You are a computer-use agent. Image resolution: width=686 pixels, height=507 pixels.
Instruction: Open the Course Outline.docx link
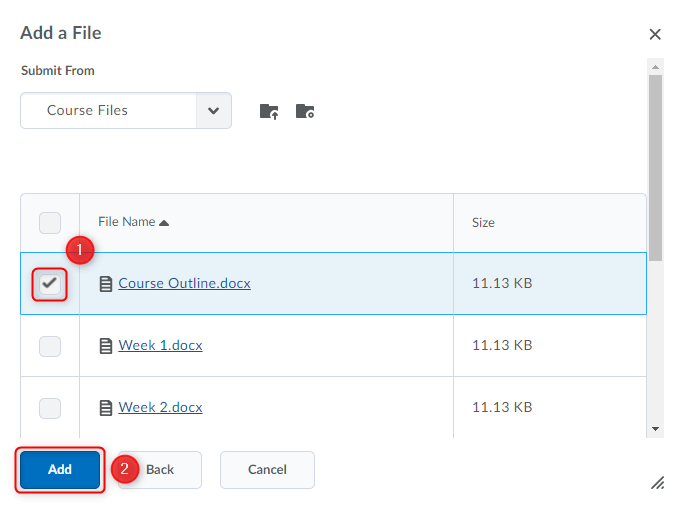click(x=184, y=283)
